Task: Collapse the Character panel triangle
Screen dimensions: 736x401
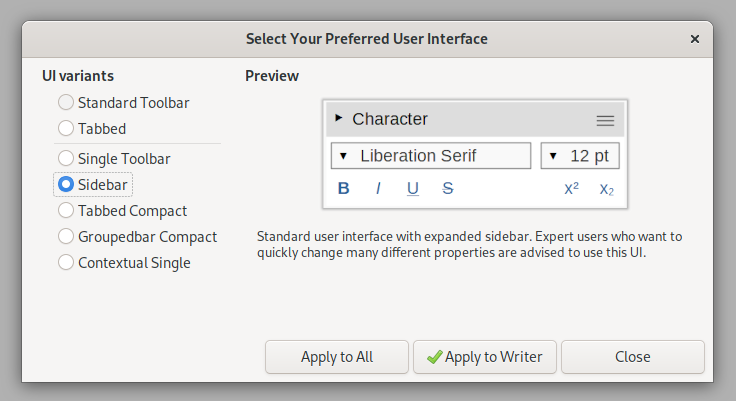Action: [339, 118]
